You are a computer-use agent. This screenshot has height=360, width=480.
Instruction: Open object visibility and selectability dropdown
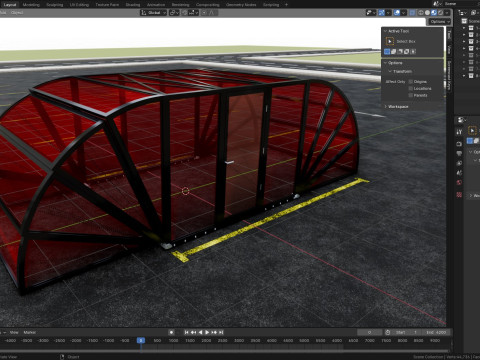[371, 13]
